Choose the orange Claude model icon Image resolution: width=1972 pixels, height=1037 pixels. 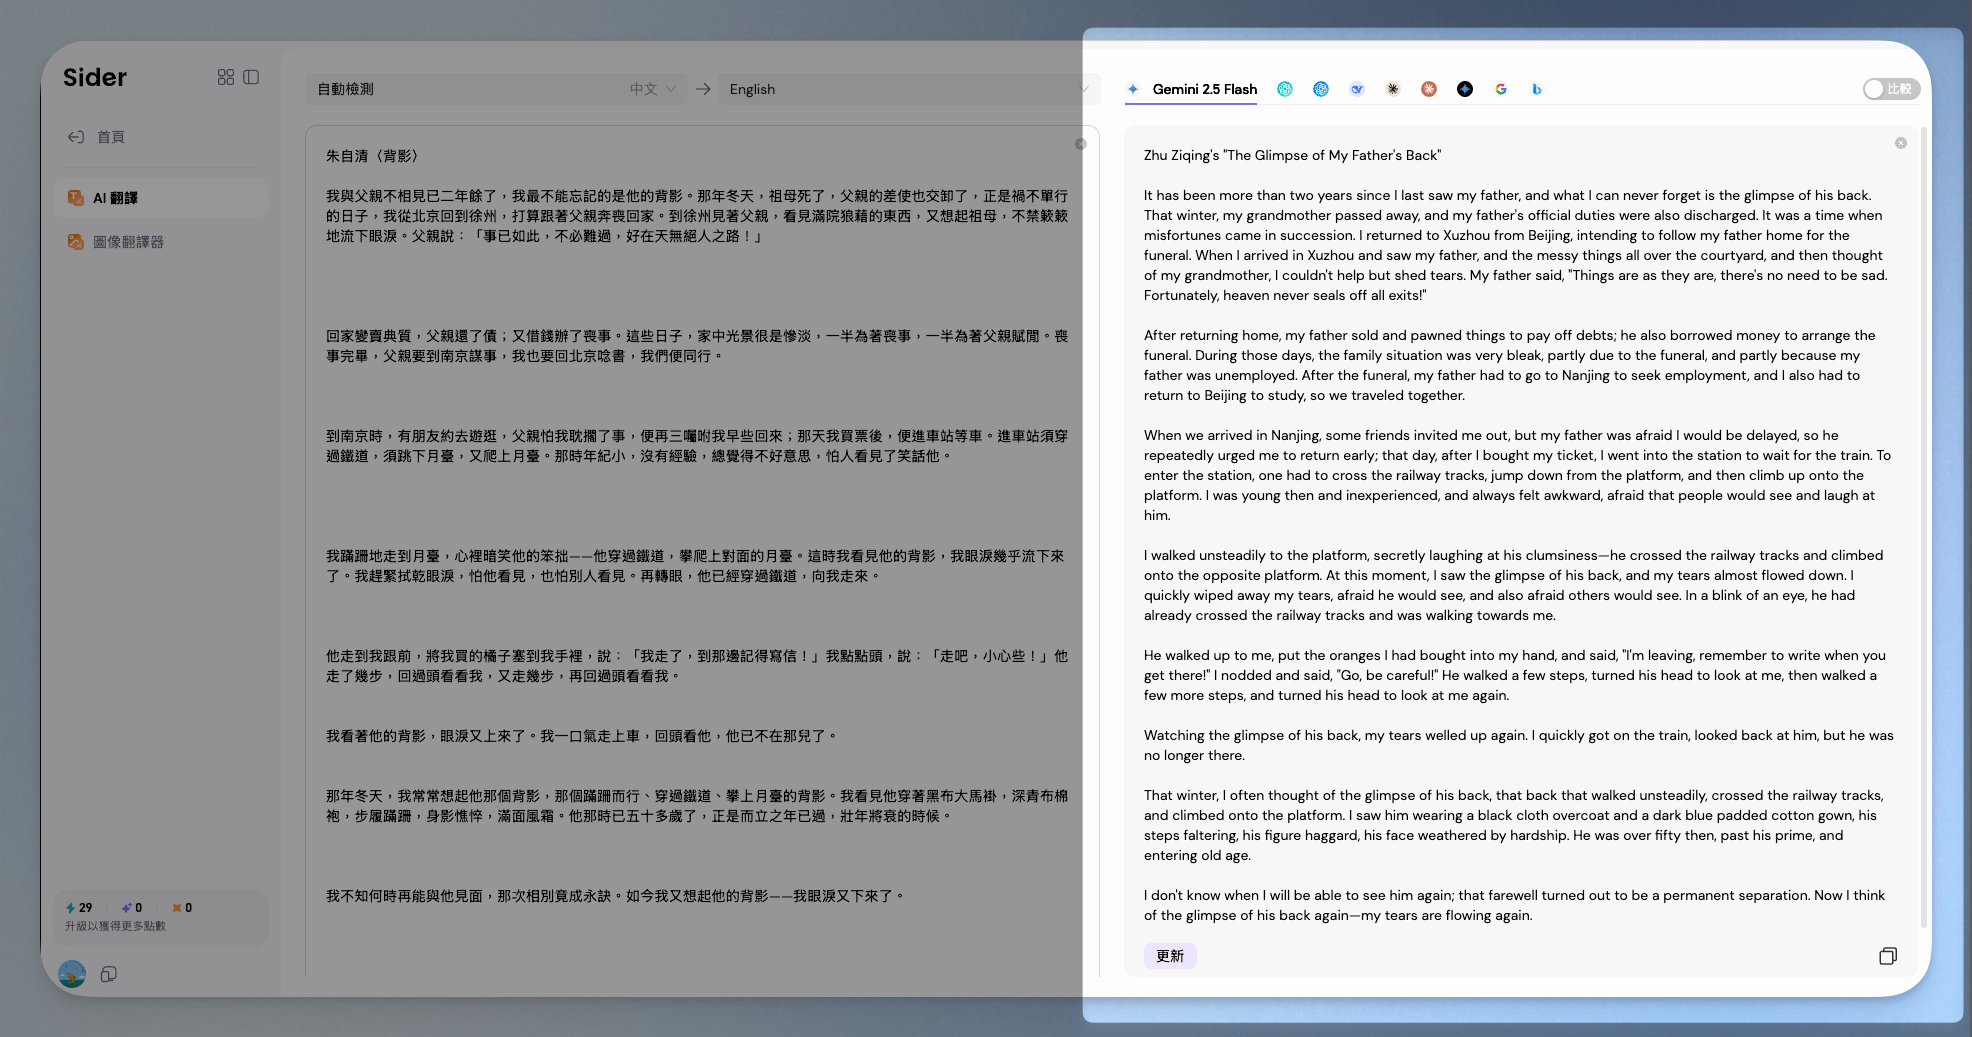click(x=1429, y=89)
